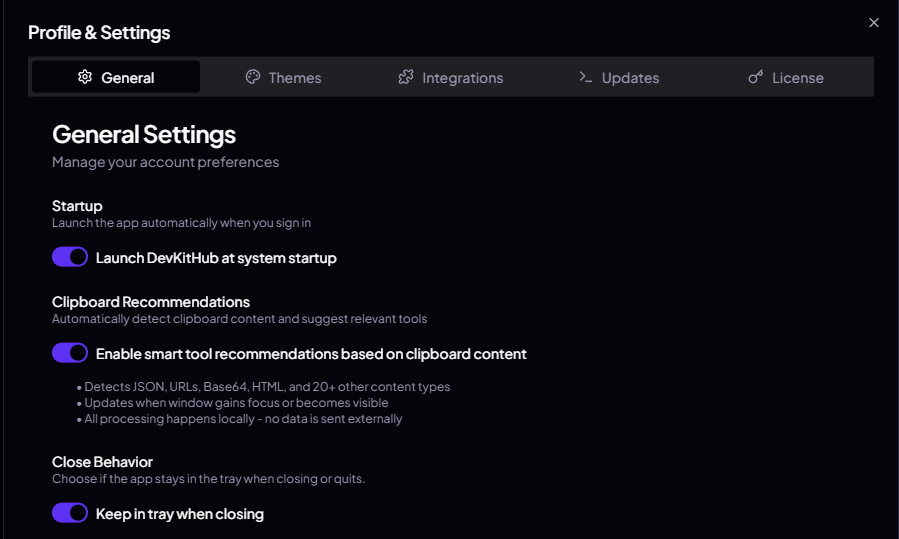Disable the launch at system startup toggle
The width and height of the screenshot is (899, 539).
70,258
